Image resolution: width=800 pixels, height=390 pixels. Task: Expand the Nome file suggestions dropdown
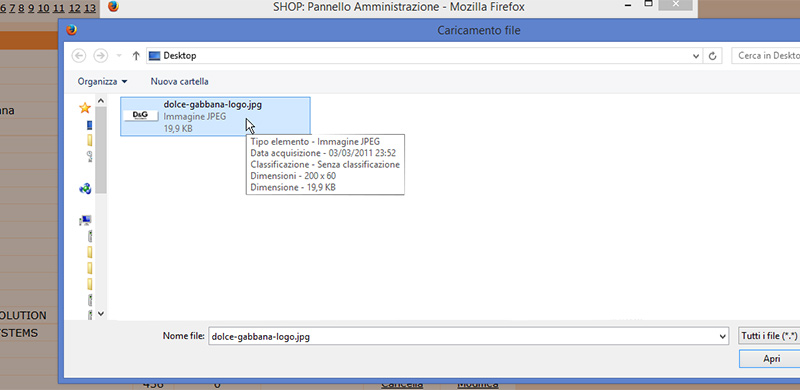point(722,336)
